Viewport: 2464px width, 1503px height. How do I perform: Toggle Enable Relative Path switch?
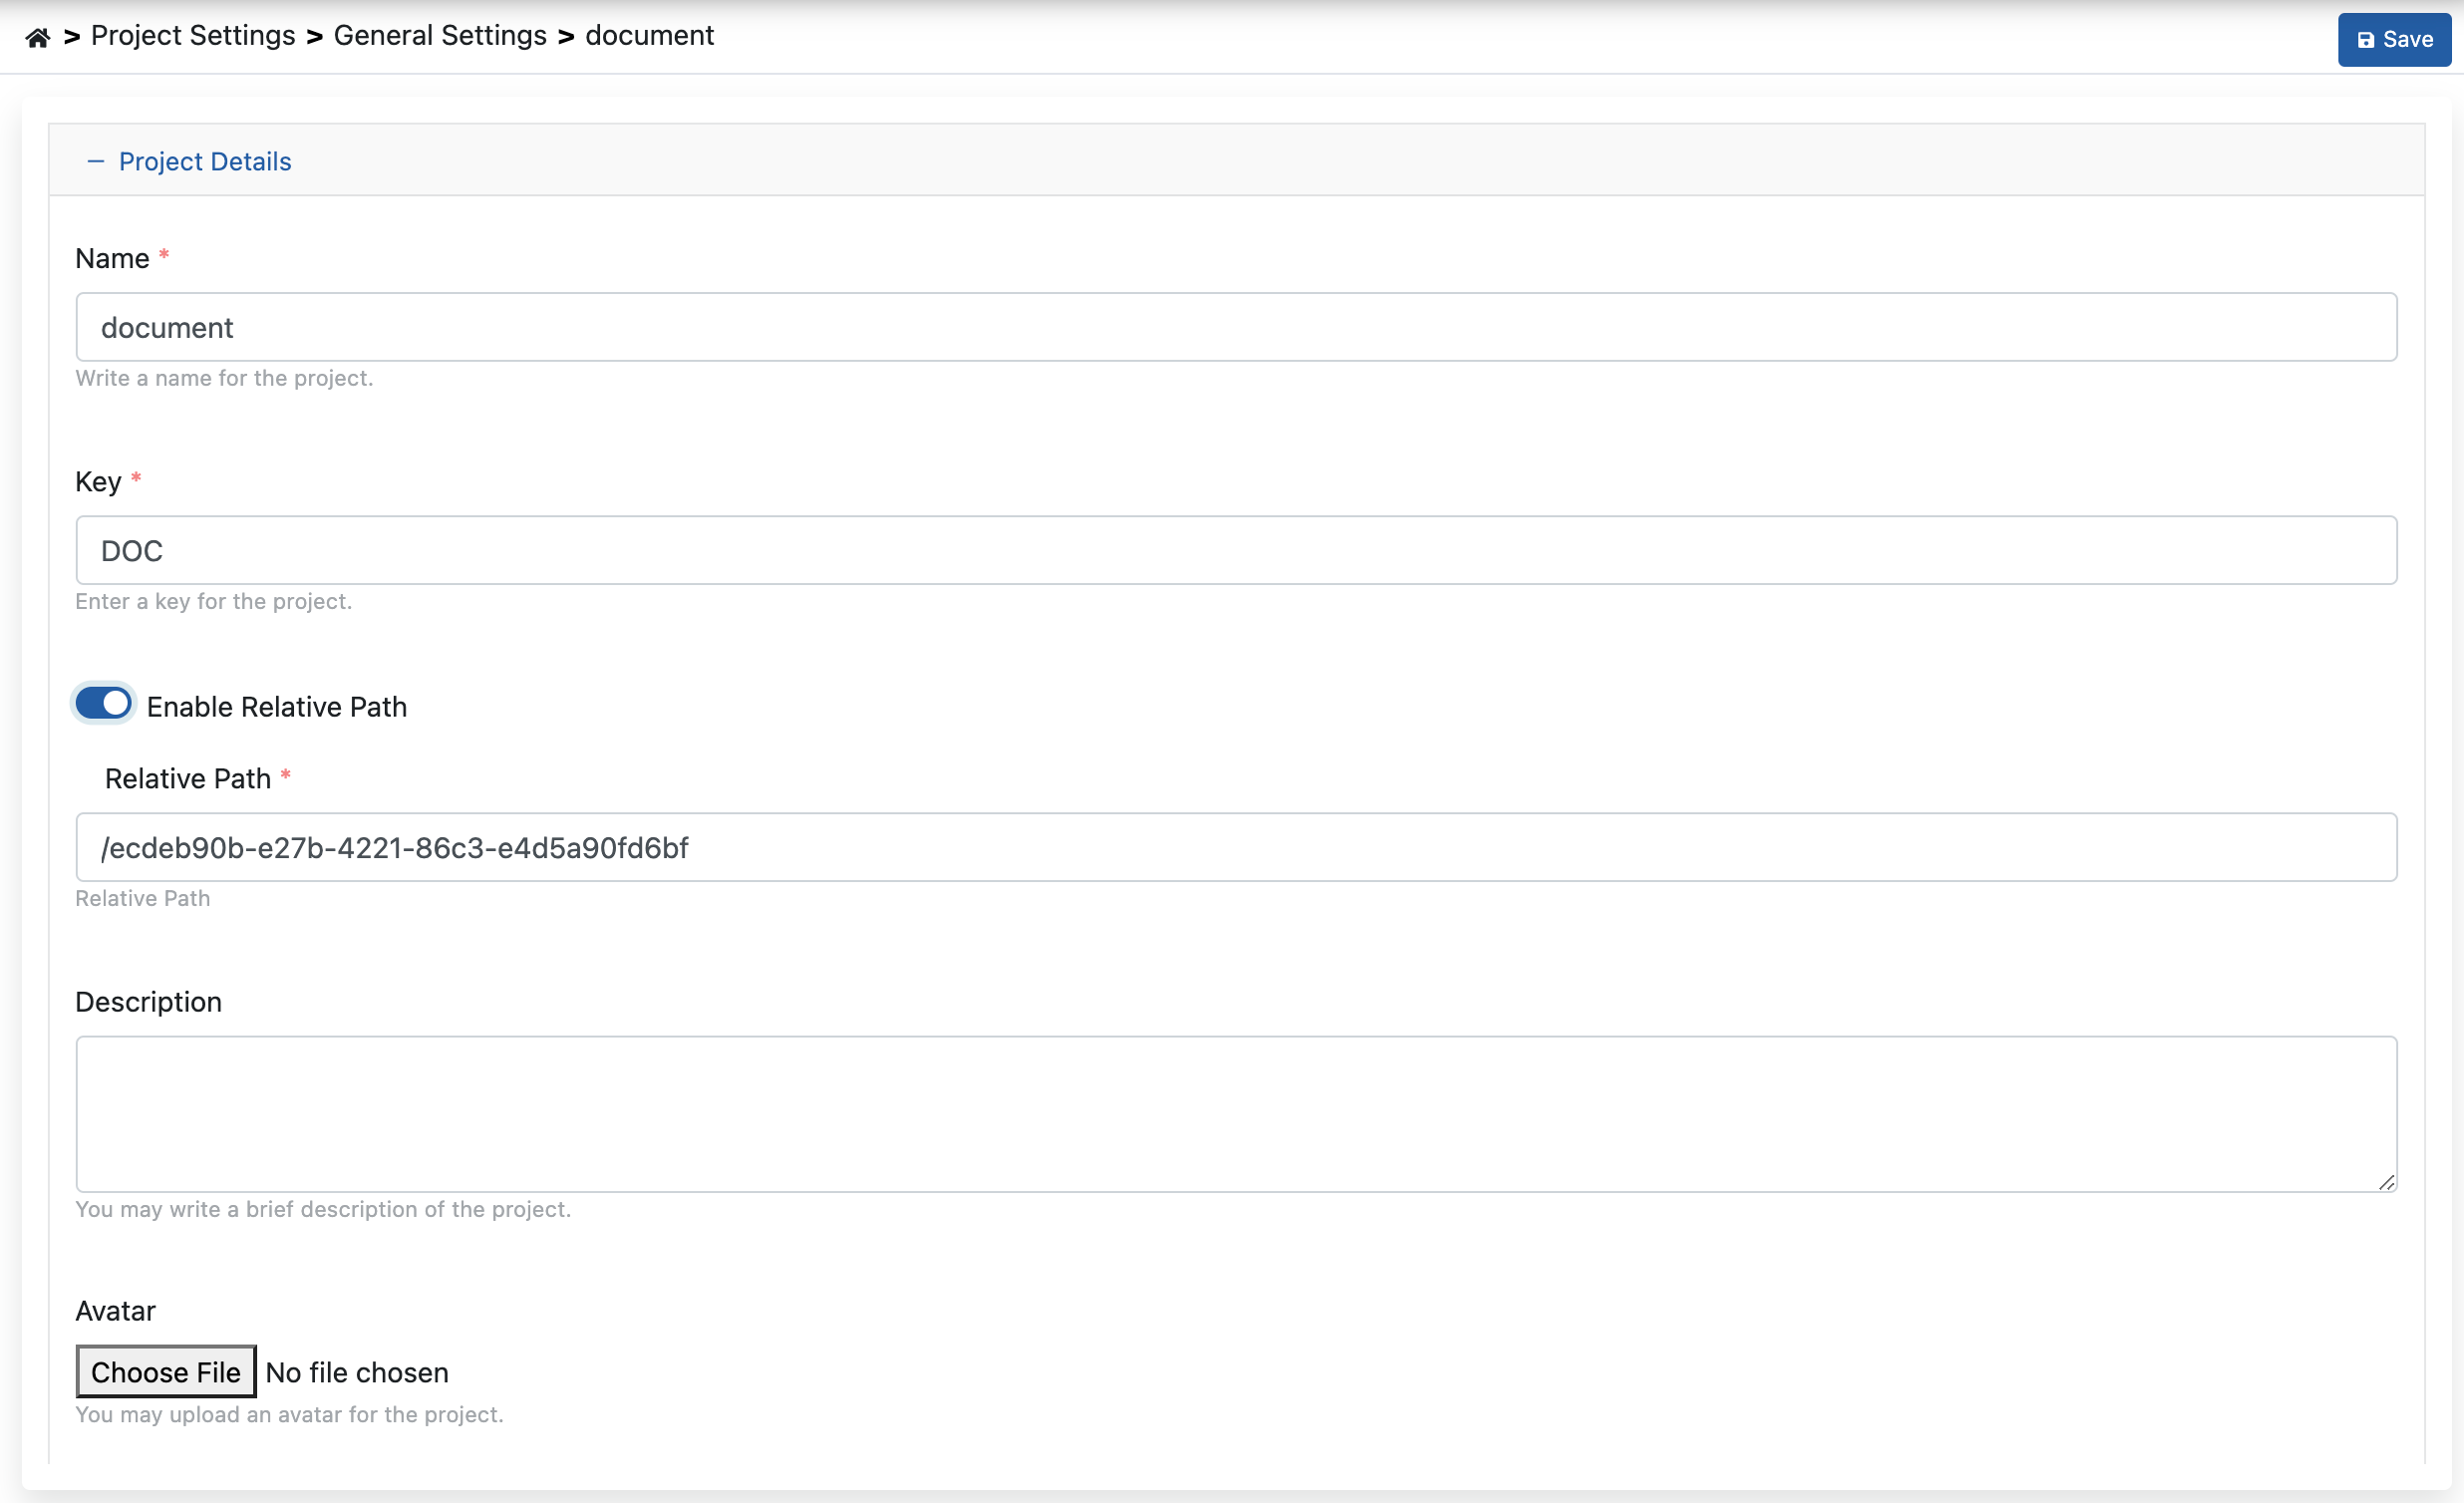pyautogui.click(x=104, y=704)
